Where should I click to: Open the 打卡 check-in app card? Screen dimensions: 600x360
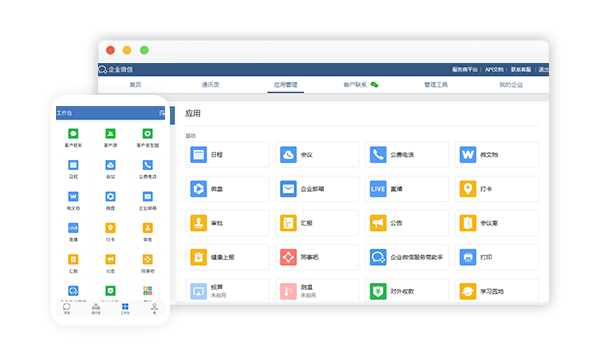497,189
